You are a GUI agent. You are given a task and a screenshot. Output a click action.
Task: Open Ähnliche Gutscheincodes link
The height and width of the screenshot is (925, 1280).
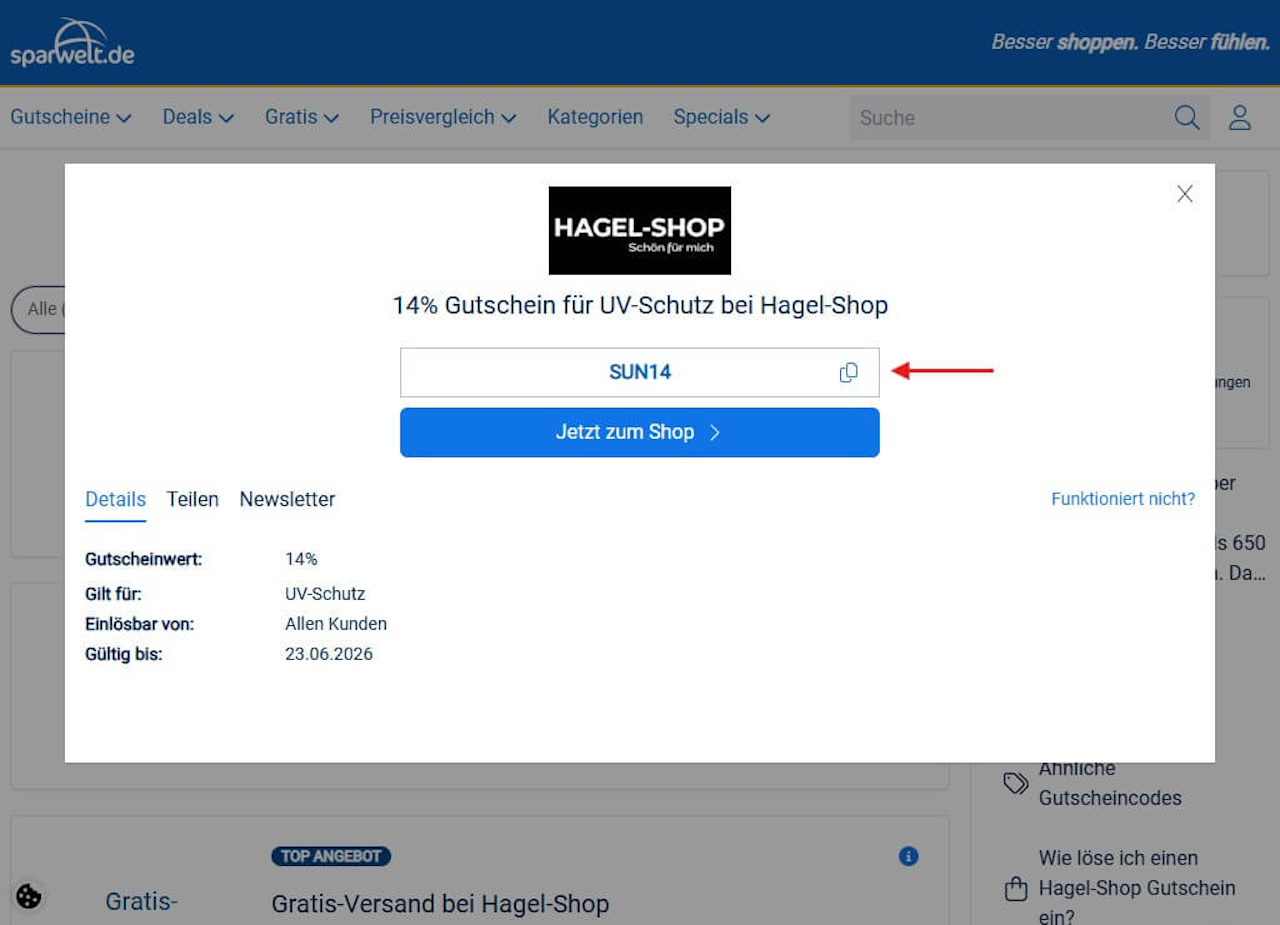[1110, 783]
